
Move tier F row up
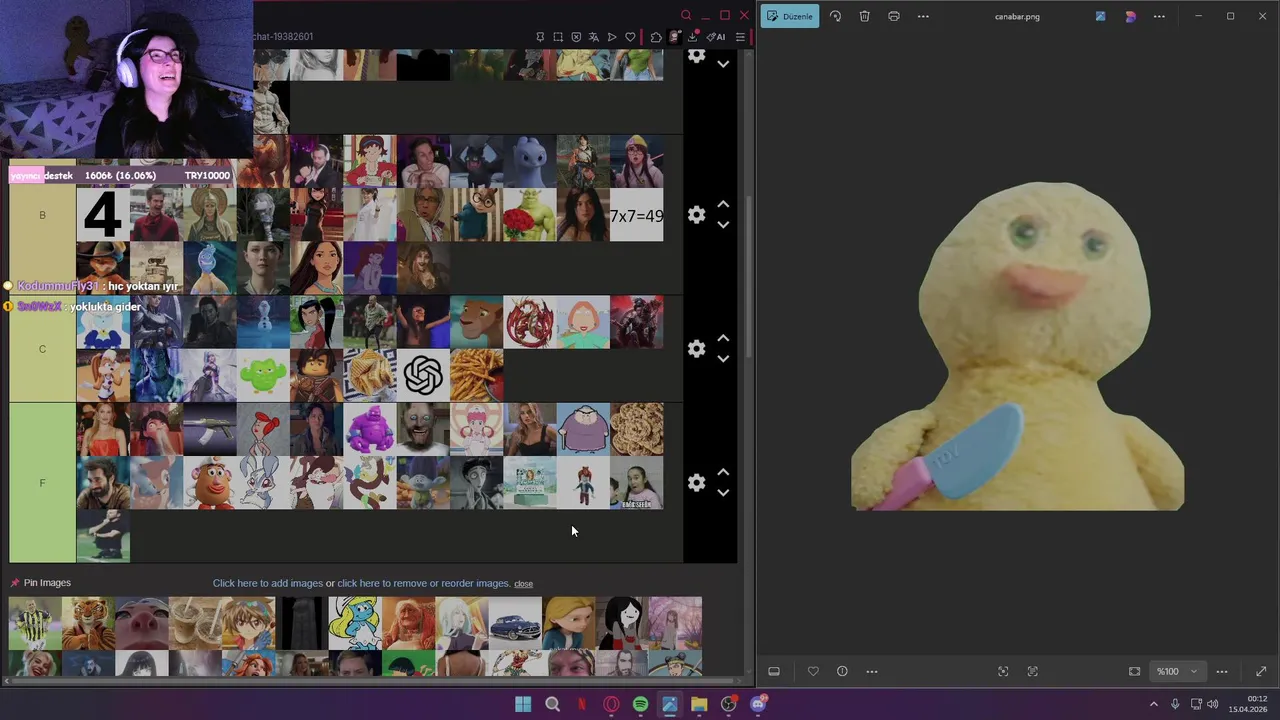tap(723, 473)
